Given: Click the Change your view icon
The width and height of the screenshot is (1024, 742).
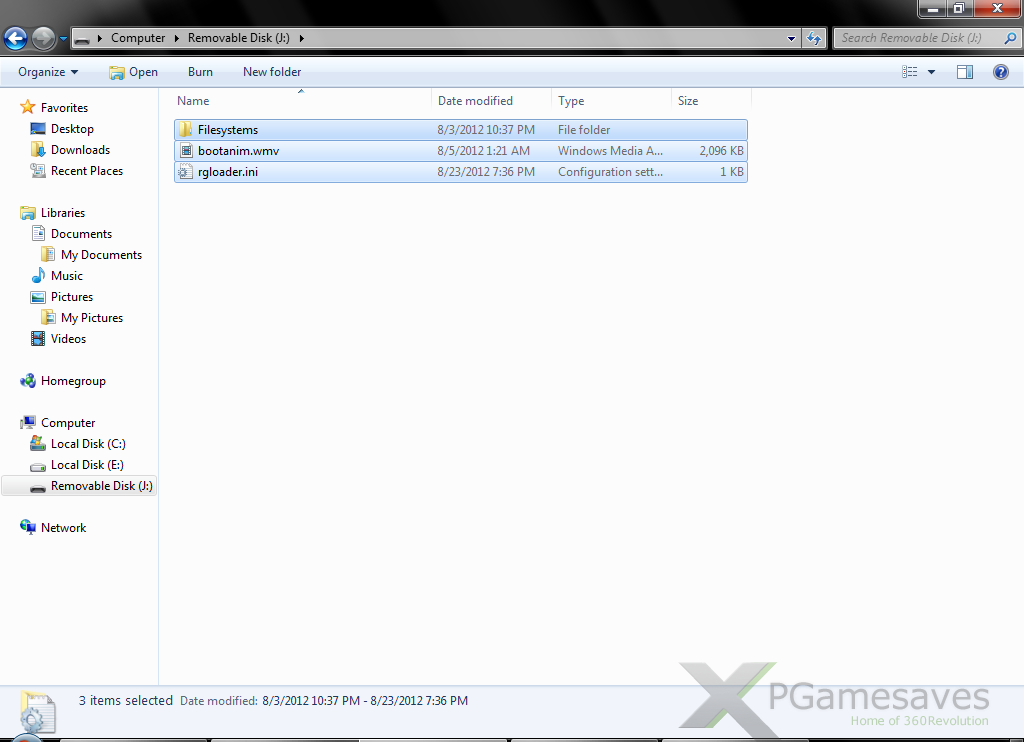Looking at the screenshot, I should pos(910,72).
